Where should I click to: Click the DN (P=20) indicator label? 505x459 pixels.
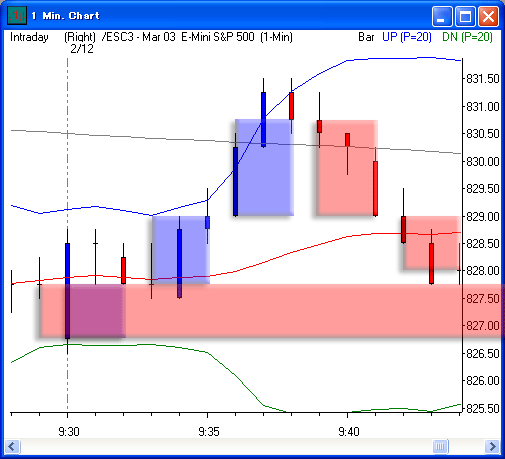click(x=467, y=37)
